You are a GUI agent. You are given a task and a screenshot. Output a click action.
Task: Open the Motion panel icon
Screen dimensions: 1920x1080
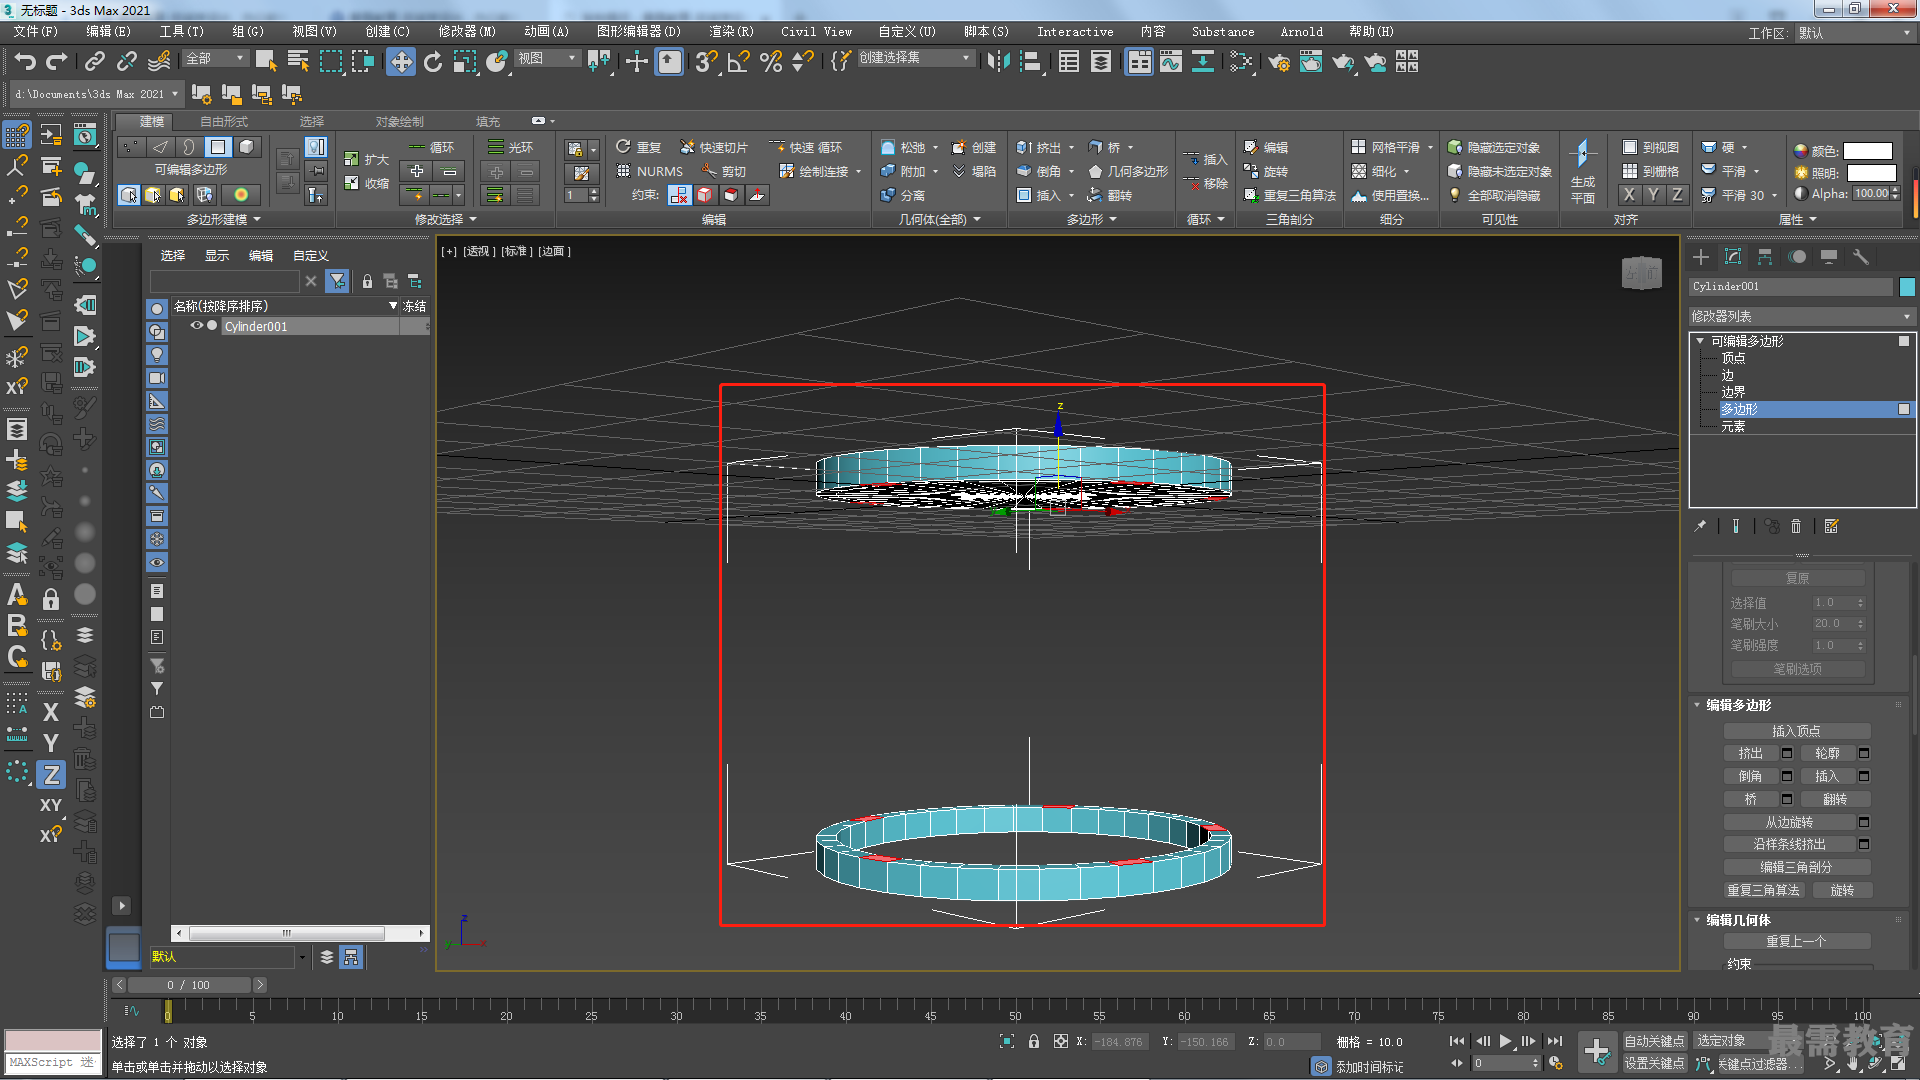coord(1797,257)
